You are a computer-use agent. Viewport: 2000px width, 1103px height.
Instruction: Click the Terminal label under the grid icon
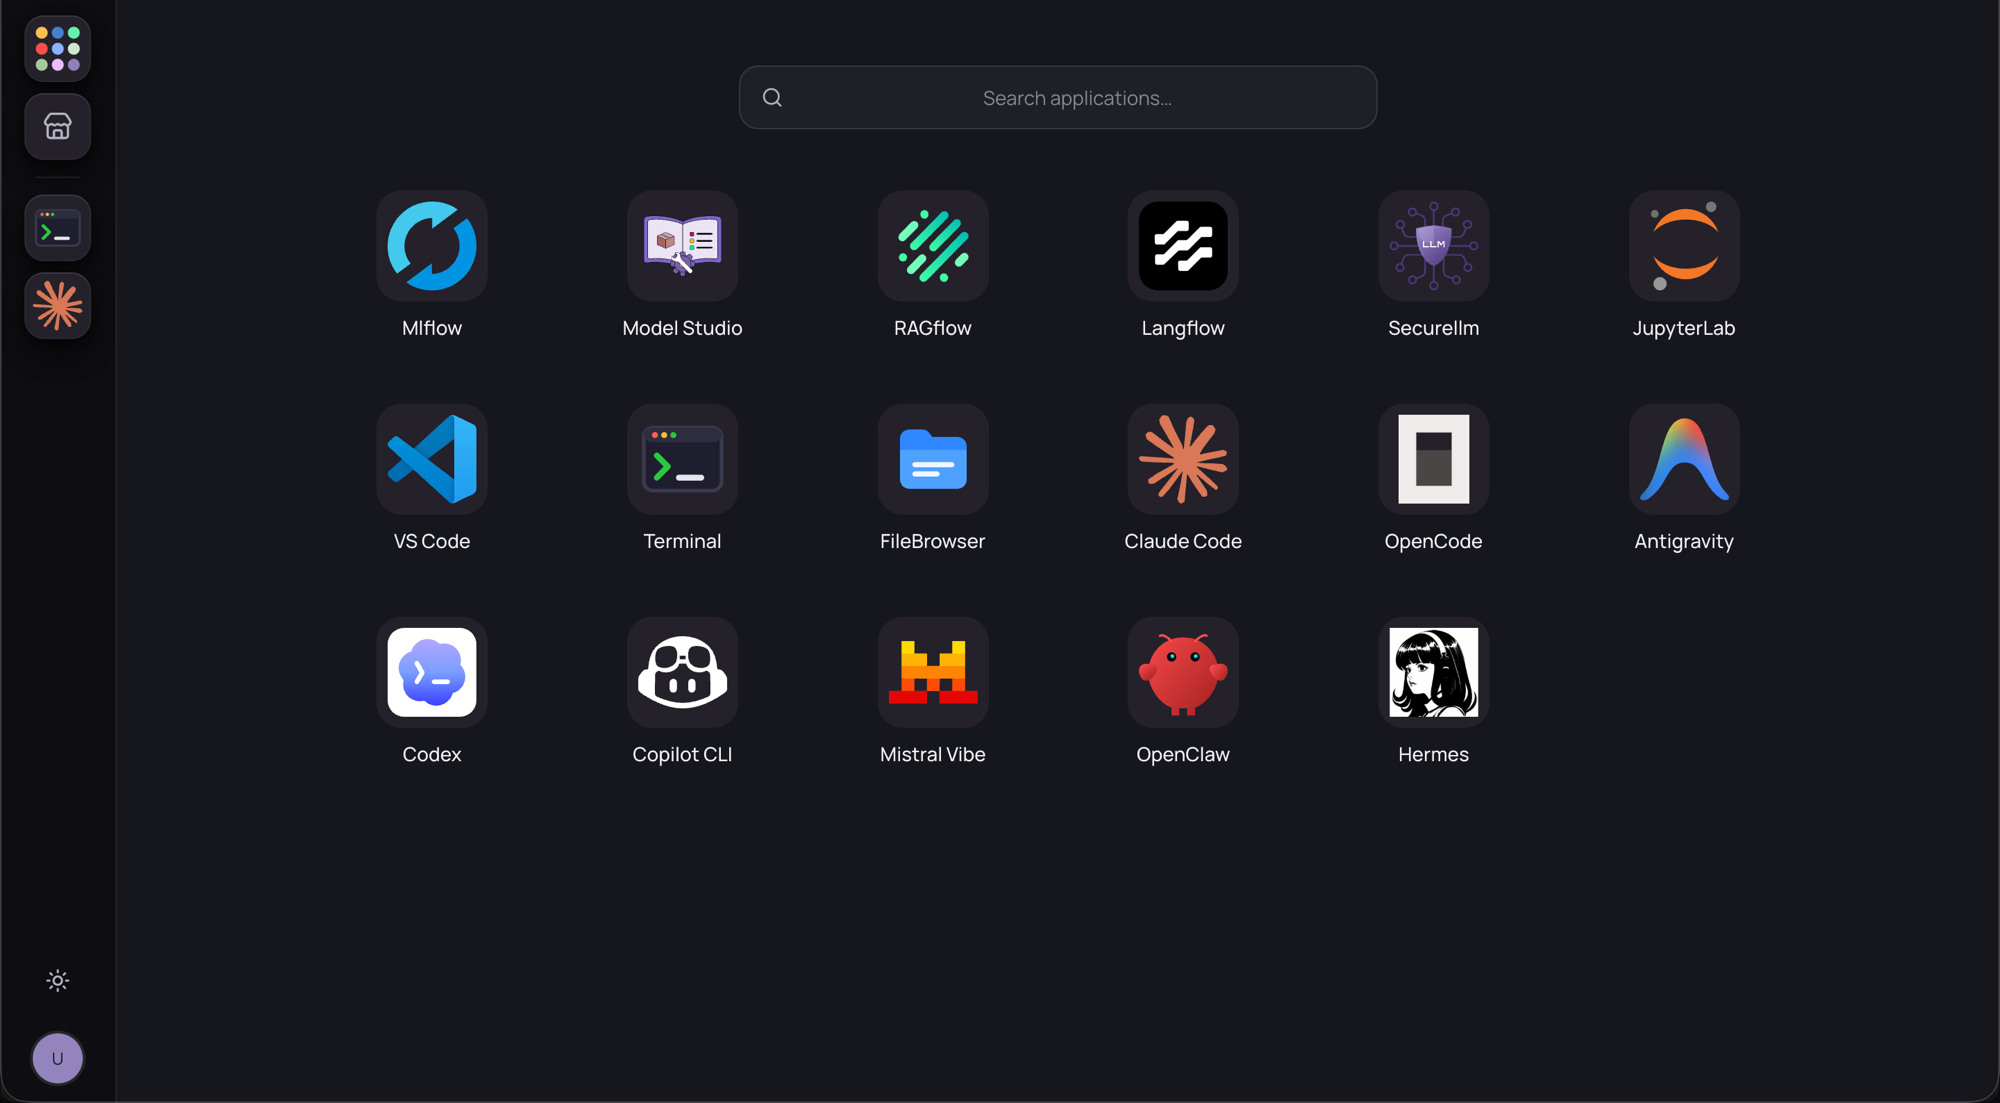pos(682,541)
